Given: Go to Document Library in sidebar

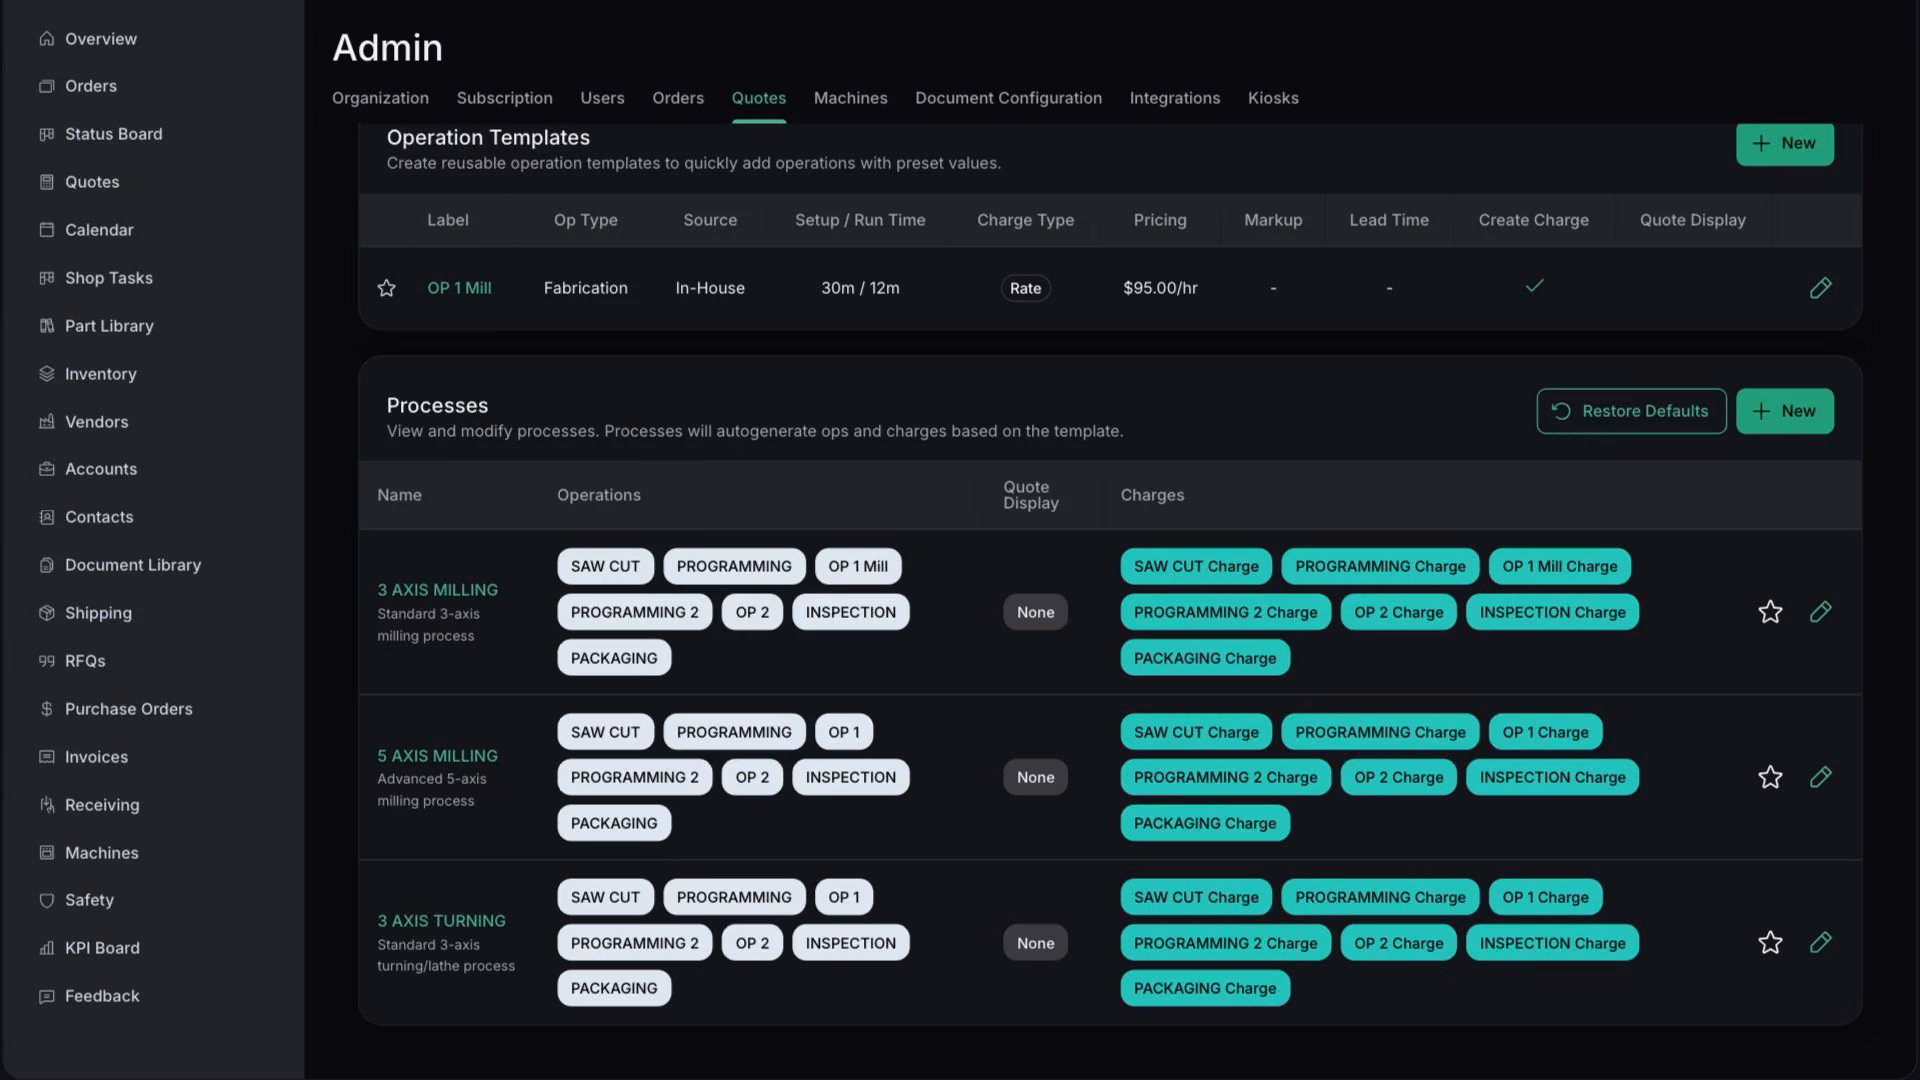Looking at the screenshot, I should [x=132, y=565].
